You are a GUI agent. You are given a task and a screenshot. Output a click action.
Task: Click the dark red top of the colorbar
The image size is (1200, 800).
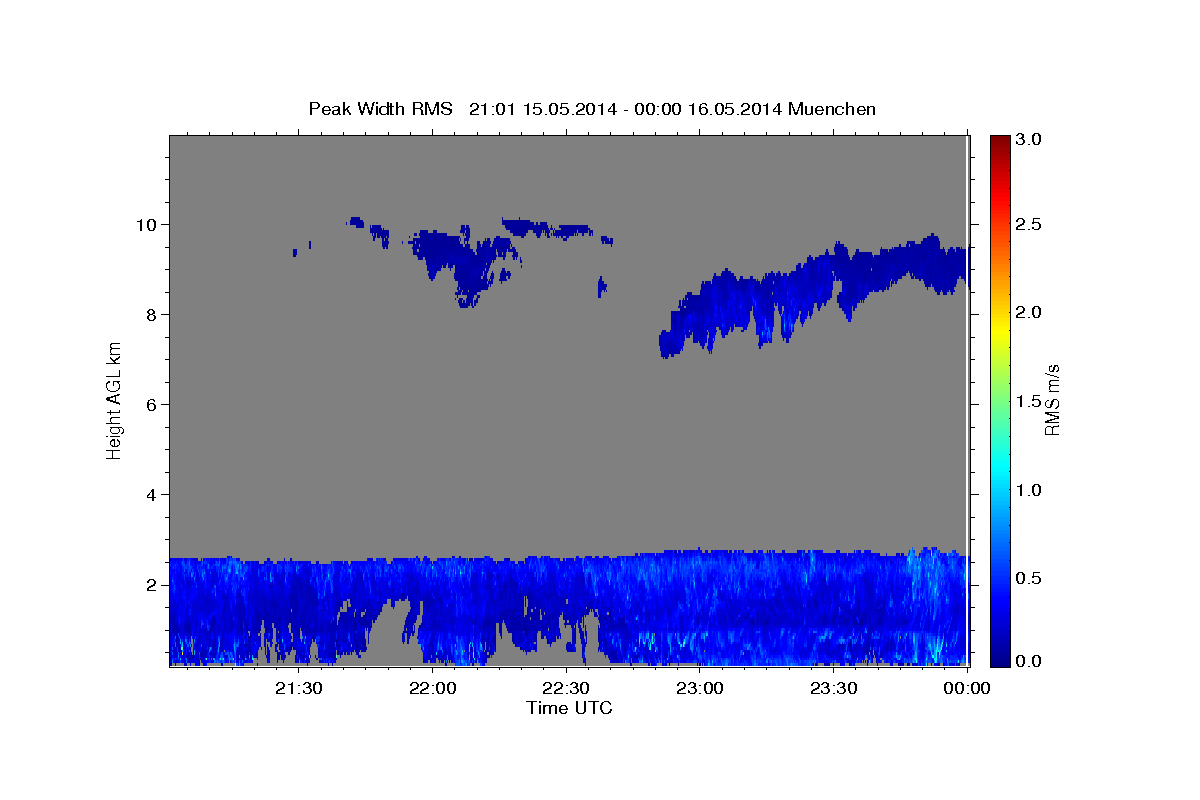click(999, 142)
